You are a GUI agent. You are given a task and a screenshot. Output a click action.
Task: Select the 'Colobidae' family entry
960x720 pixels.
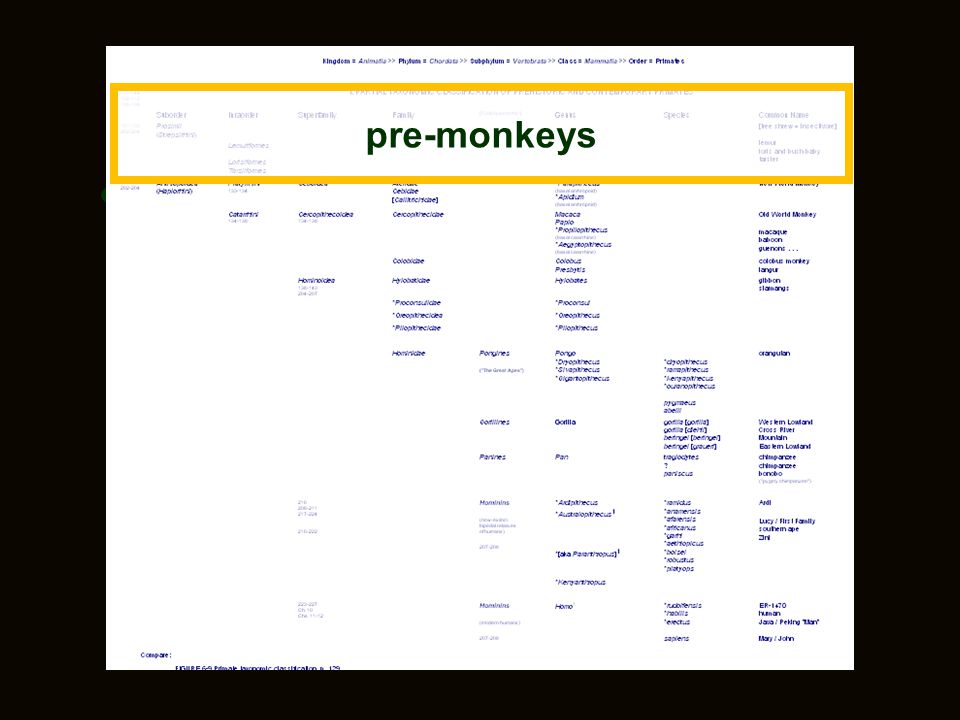408,261
